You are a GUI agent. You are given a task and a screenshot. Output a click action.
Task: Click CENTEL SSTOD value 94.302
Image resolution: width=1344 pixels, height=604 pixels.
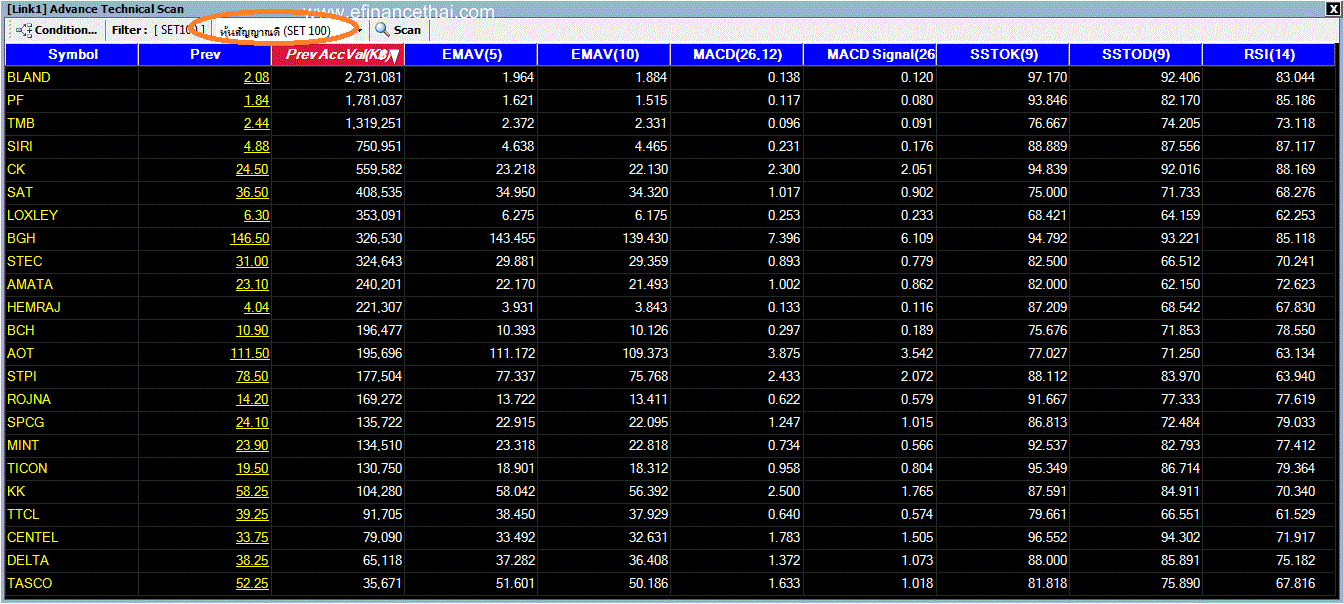coord(1180,537)
